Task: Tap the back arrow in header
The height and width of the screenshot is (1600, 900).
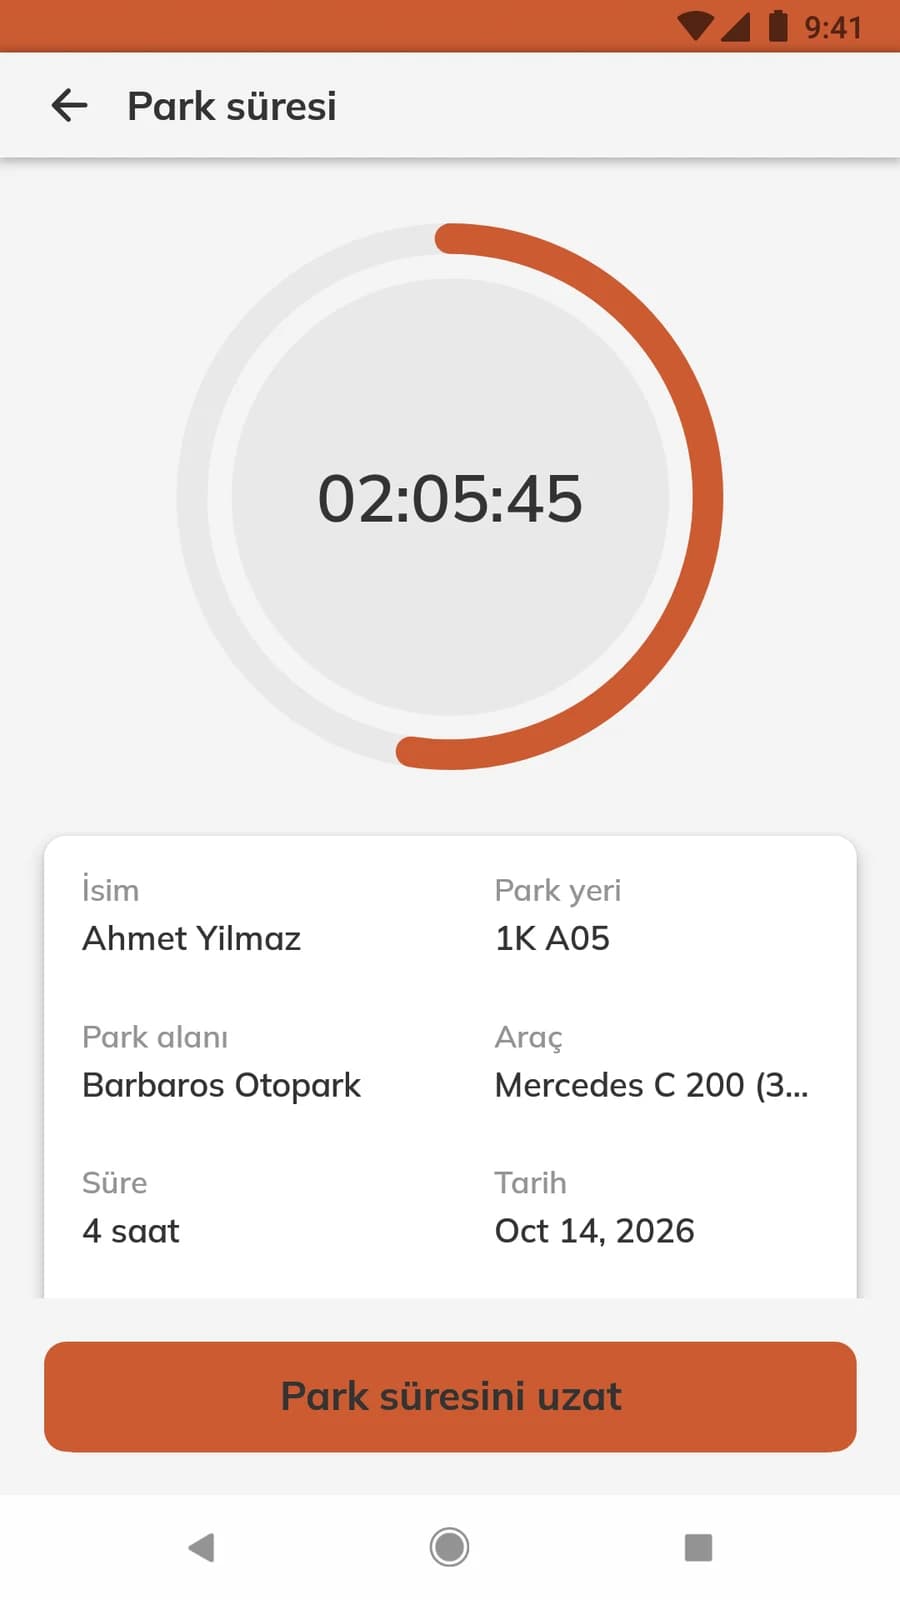Action: click(69, 105)
